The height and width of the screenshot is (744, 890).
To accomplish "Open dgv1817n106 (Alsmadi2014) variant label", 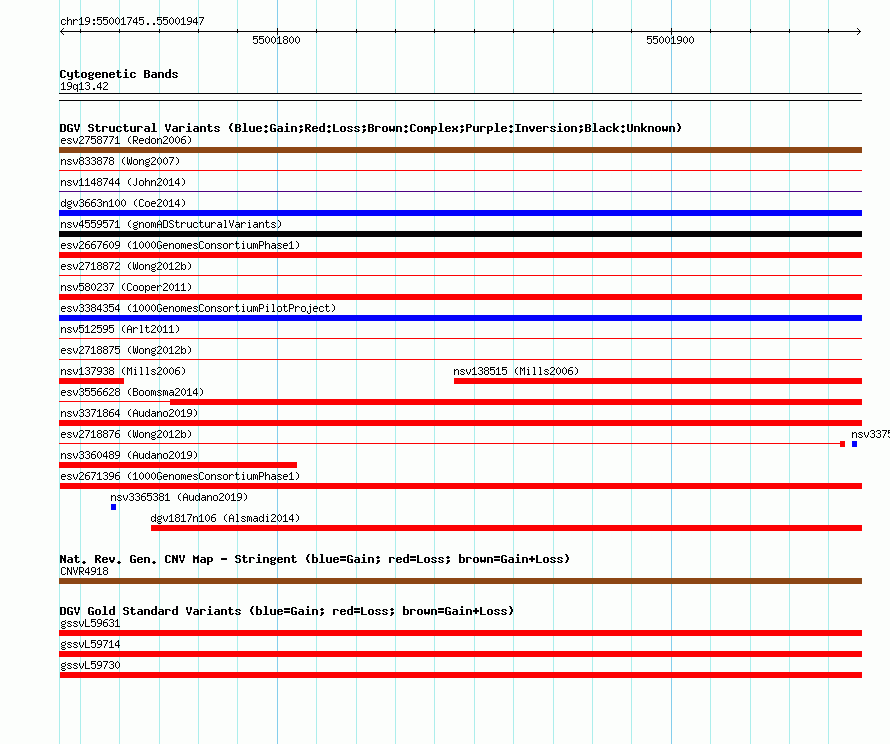I will [x=225, y=518].
